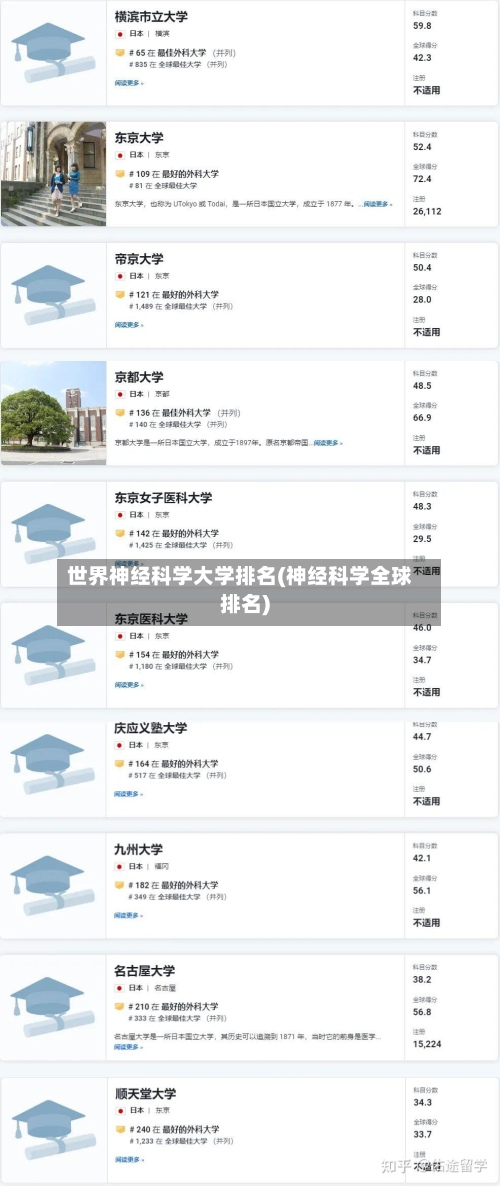Click the Japan flag under 帝京大学
This screenshot has width=500, height=1186.
(120, 276)
